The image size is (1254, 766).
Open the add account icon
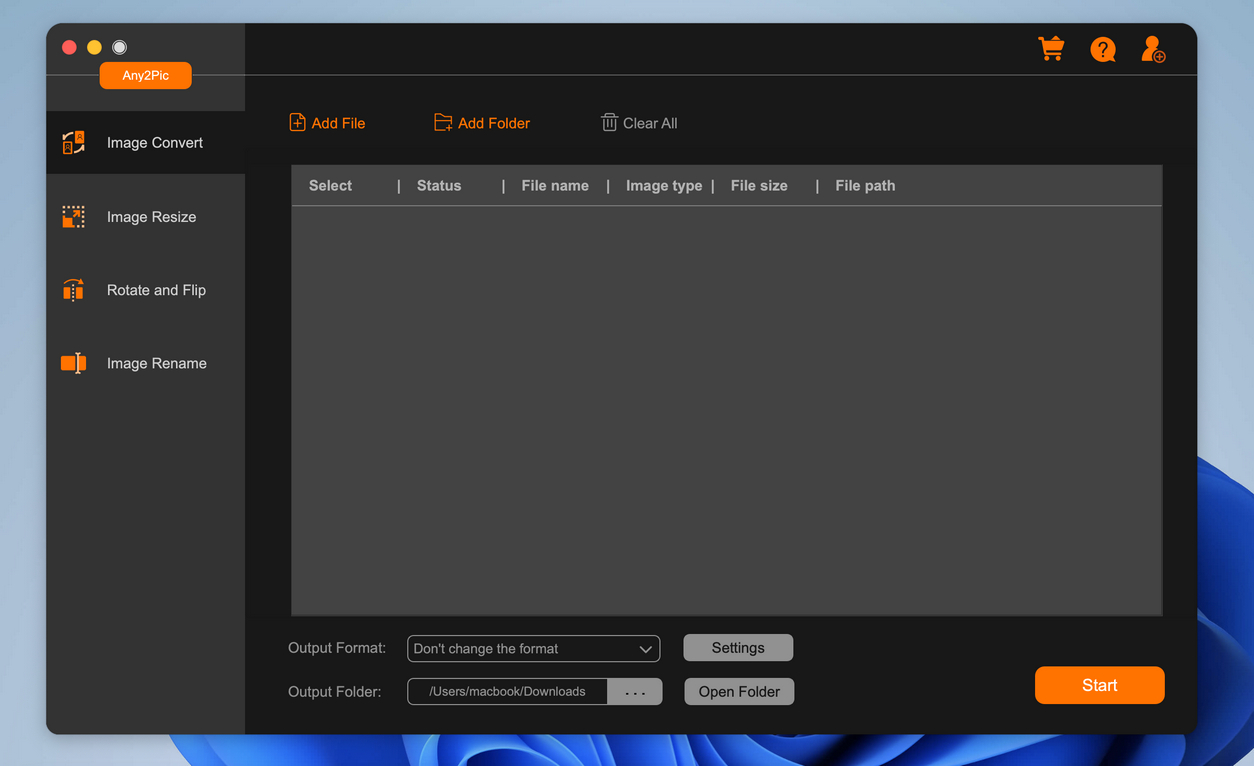click(1153, 49)
